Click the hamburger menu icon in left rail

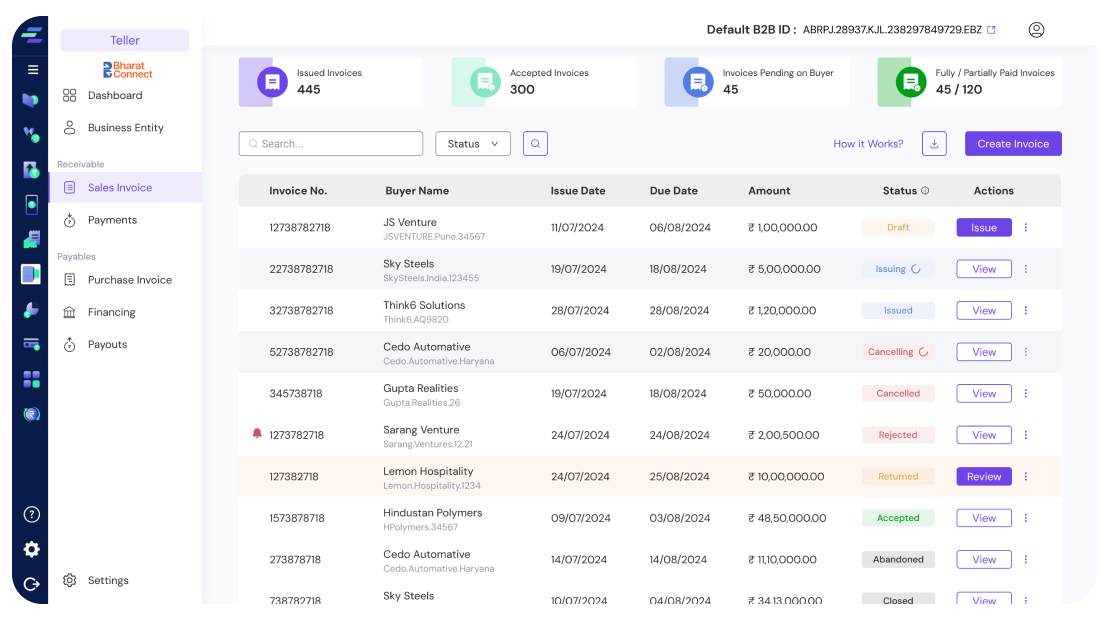(x=33, y=70)
